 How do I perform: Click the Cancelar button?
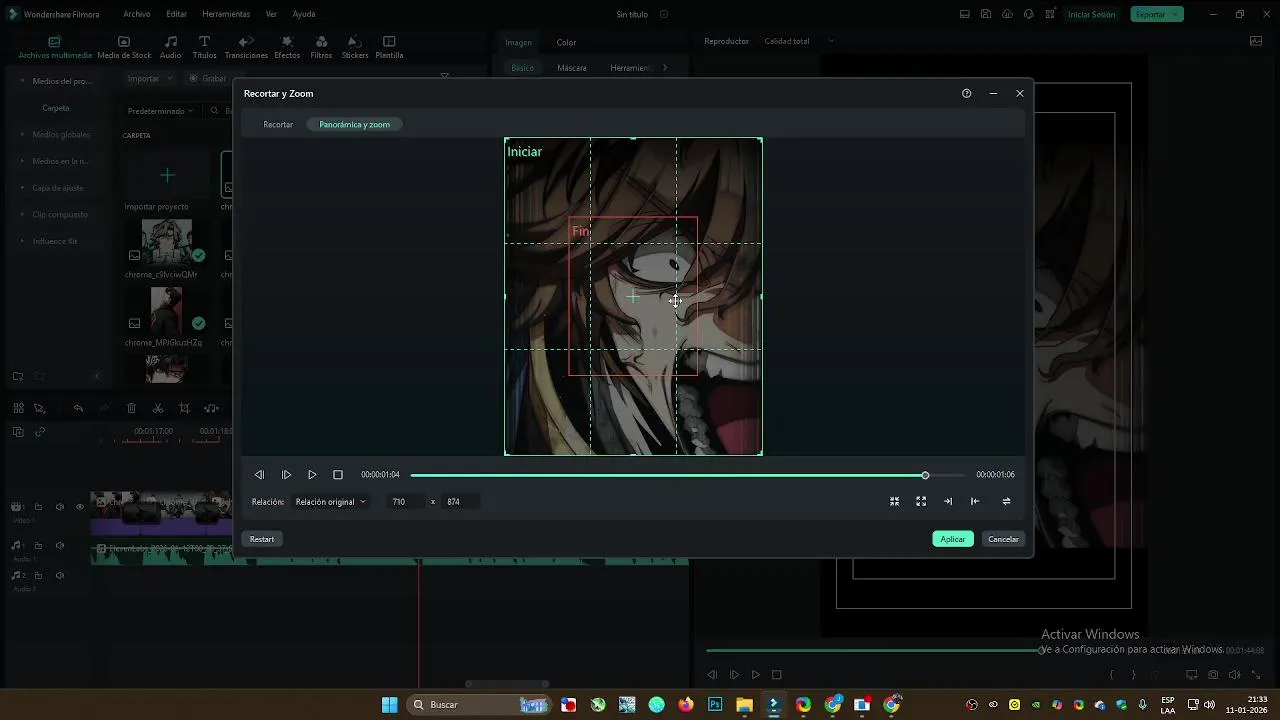1003,539
